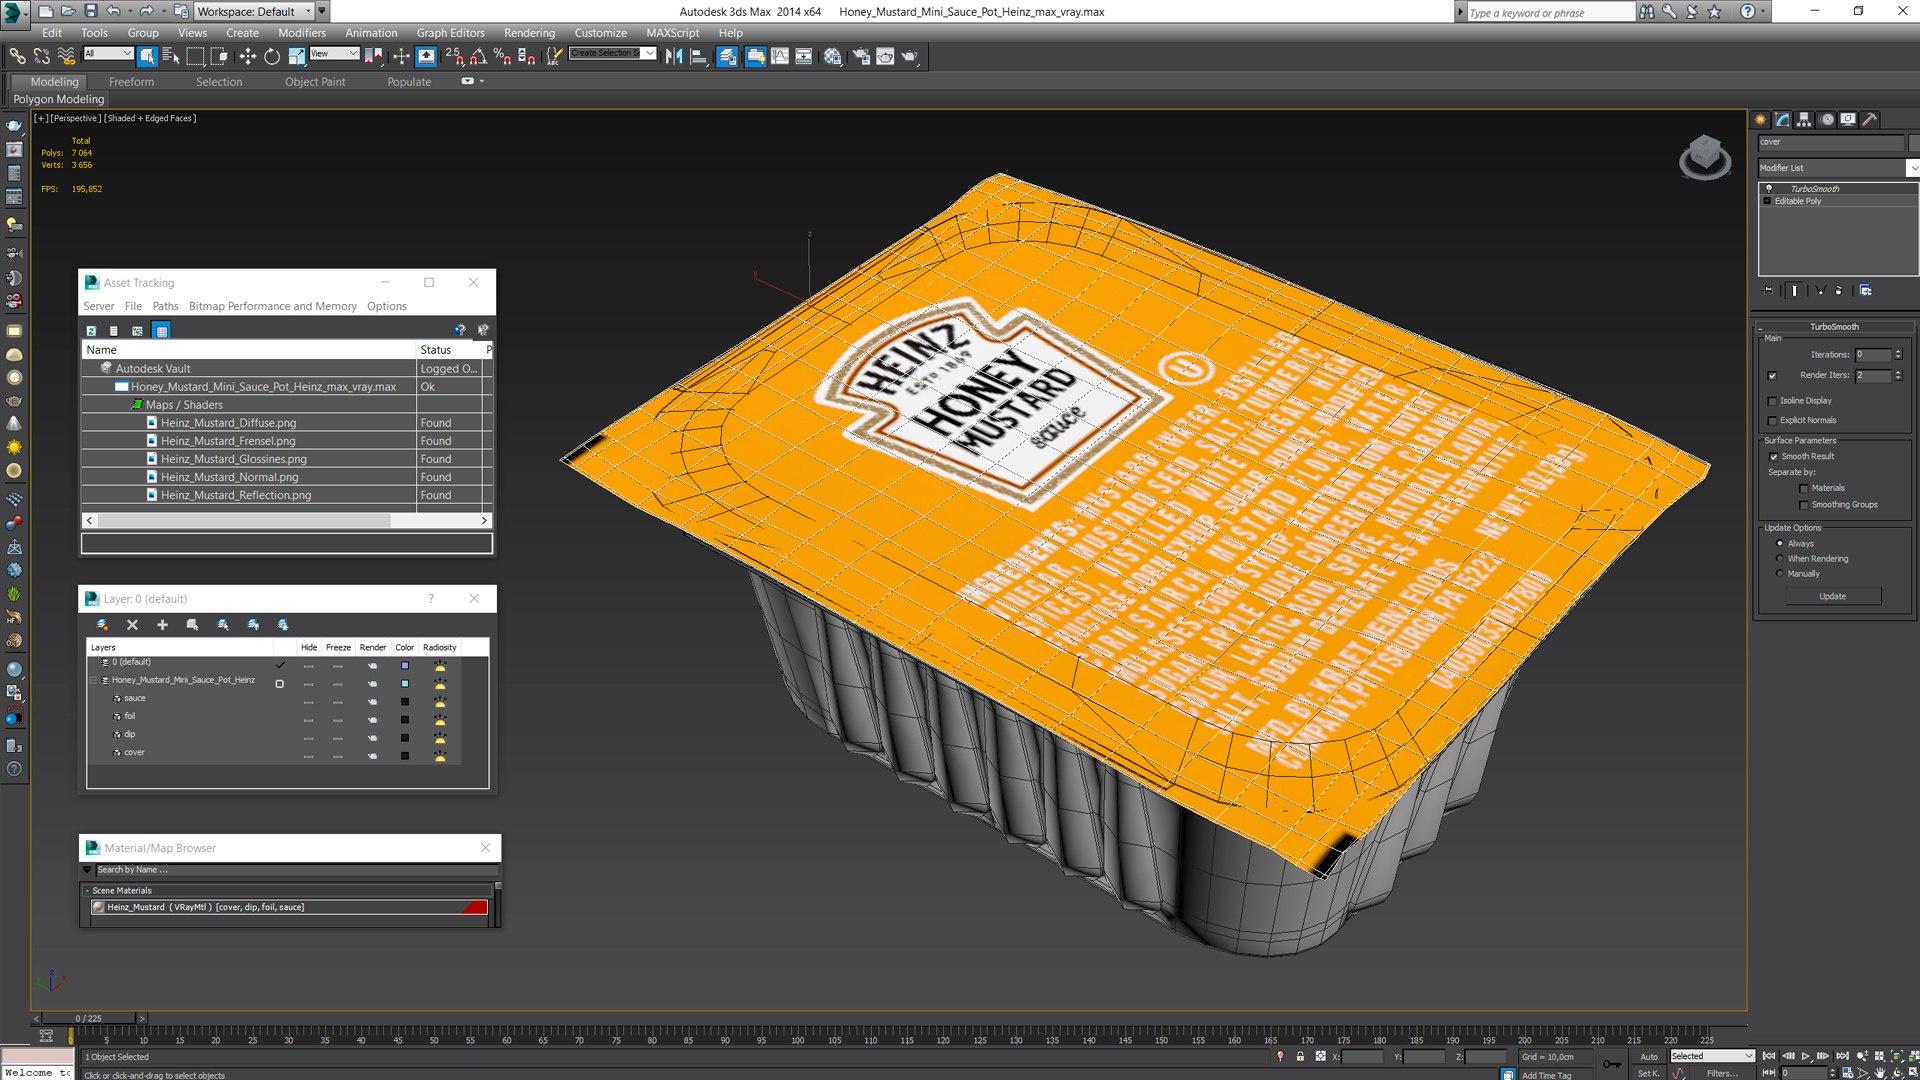Open the Curve Editor icon
1920x1080 pixels.
click(x=779, y=56)
